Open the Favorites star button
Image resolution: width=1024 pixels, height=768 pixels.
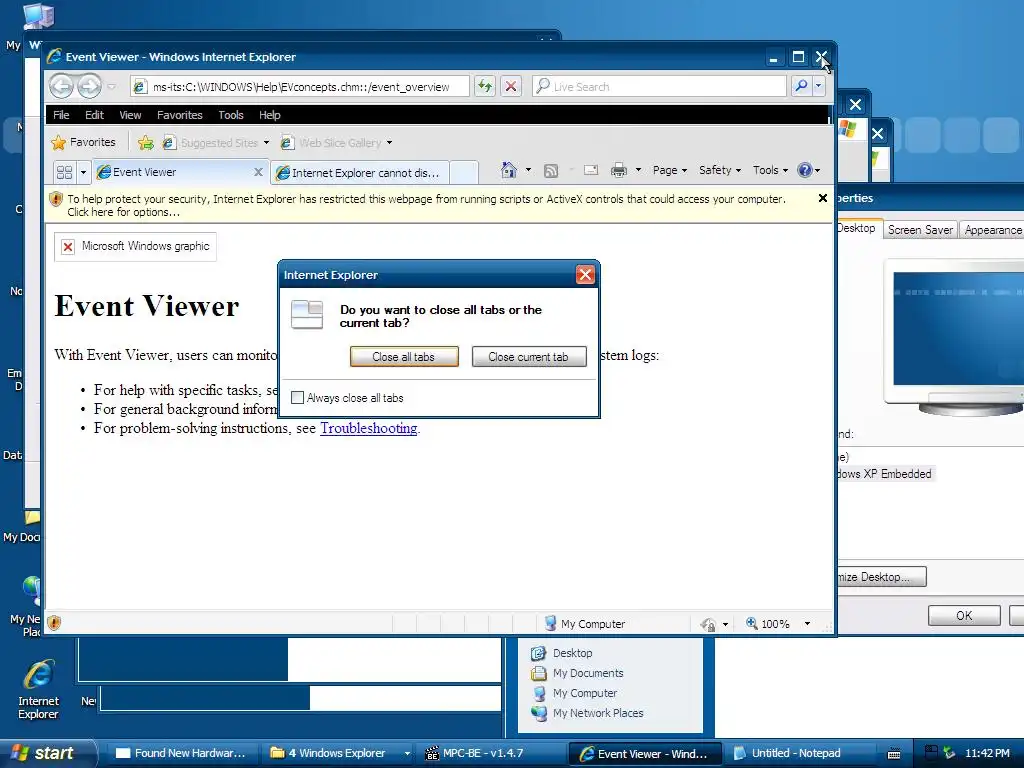point(83,142)
